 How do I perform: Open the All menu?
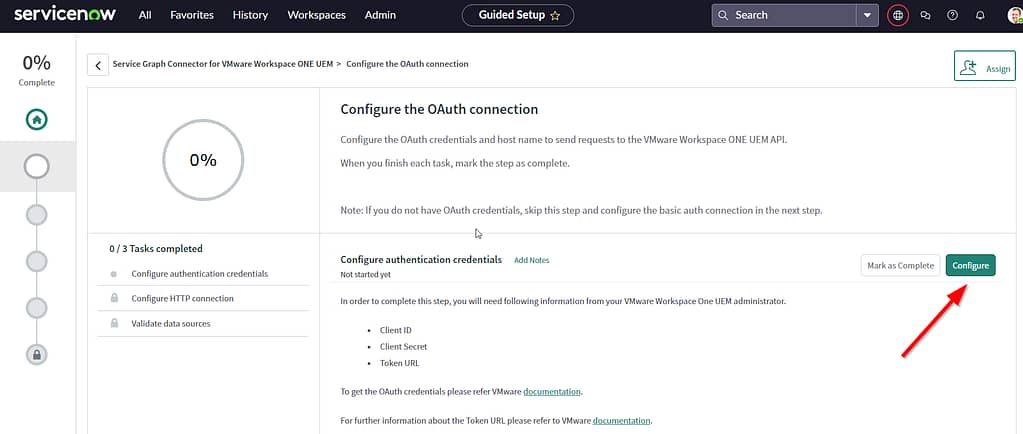coord(145,15)
